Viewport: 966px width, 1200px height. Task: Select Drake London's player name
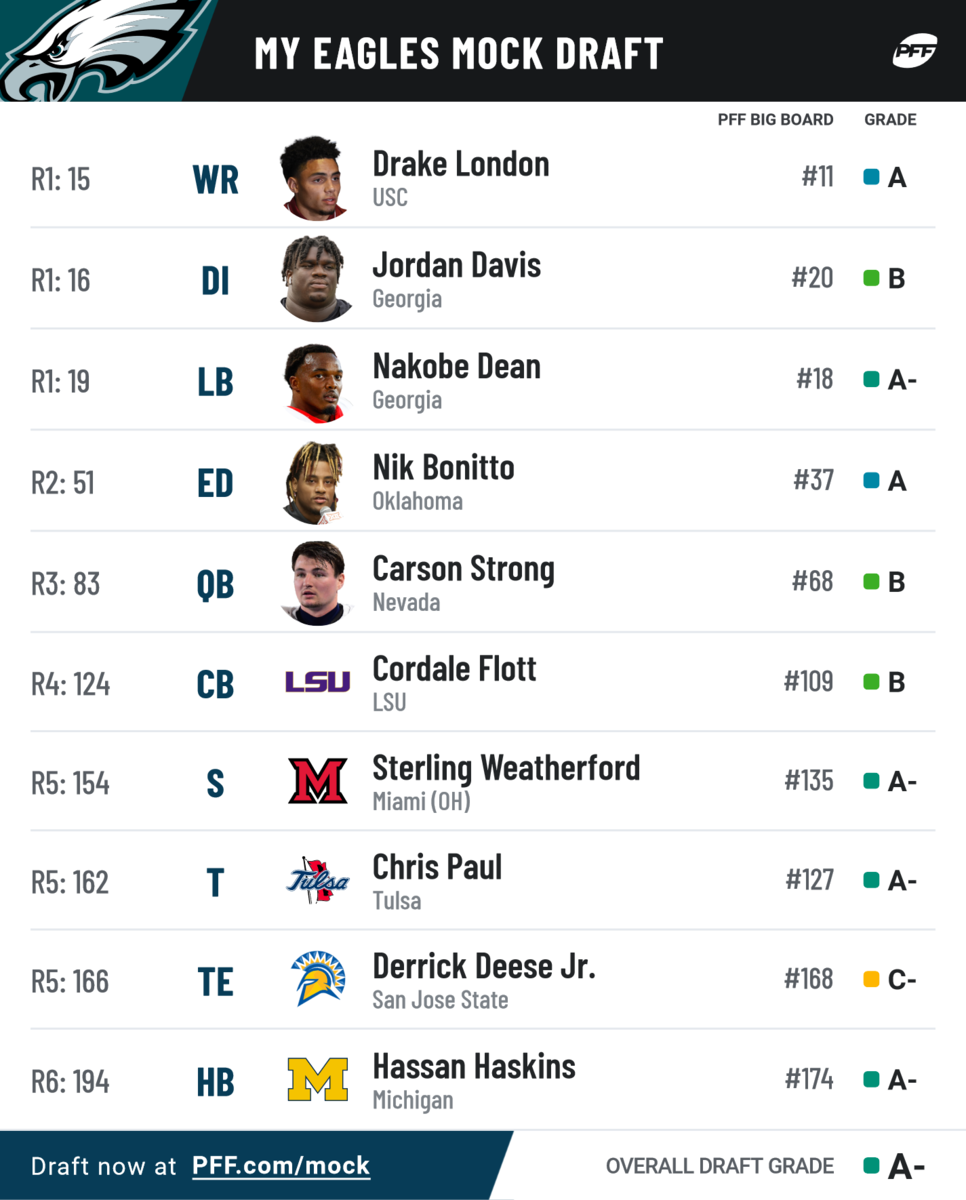coord(461,164)
